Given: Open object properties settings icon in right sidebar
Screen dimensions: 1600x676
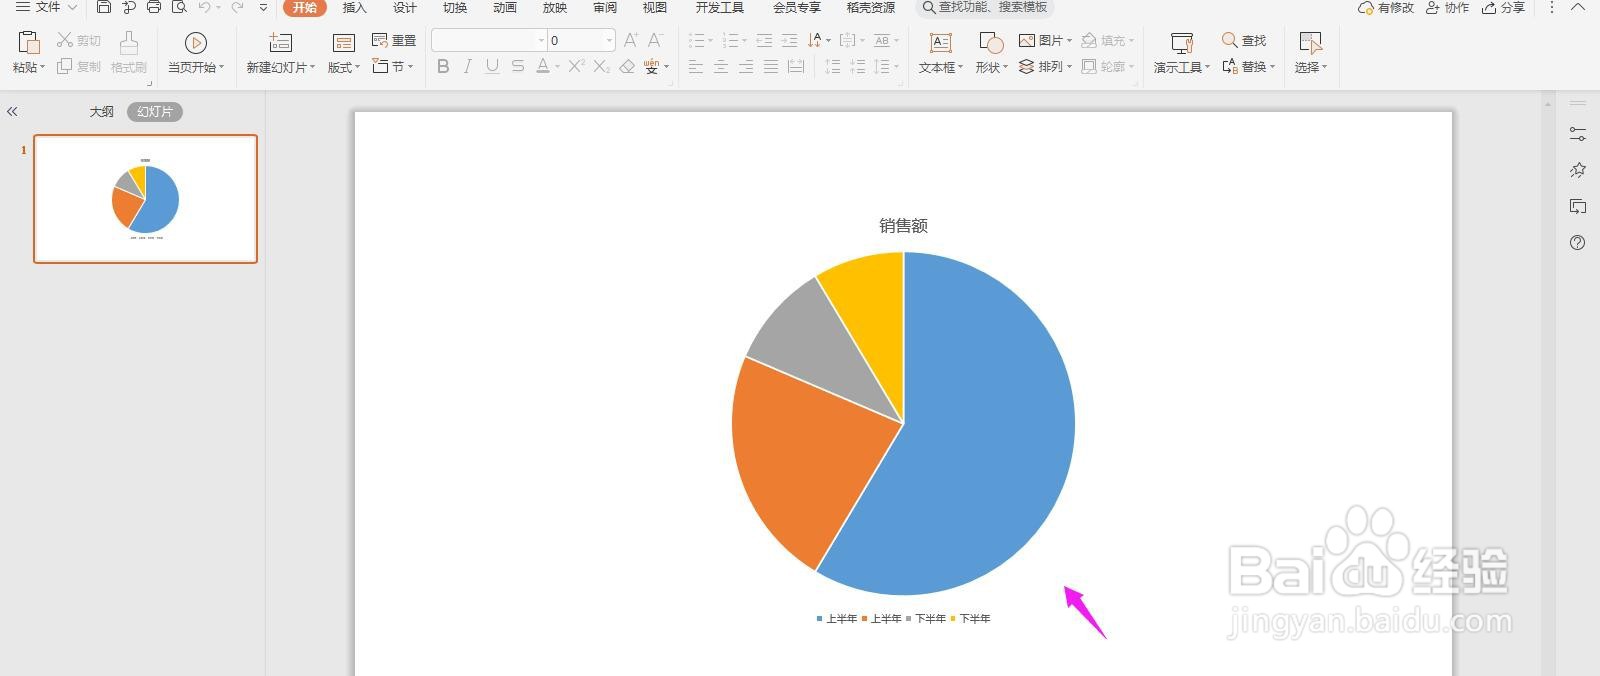Looking at the screenshot, I should 1578,134.
